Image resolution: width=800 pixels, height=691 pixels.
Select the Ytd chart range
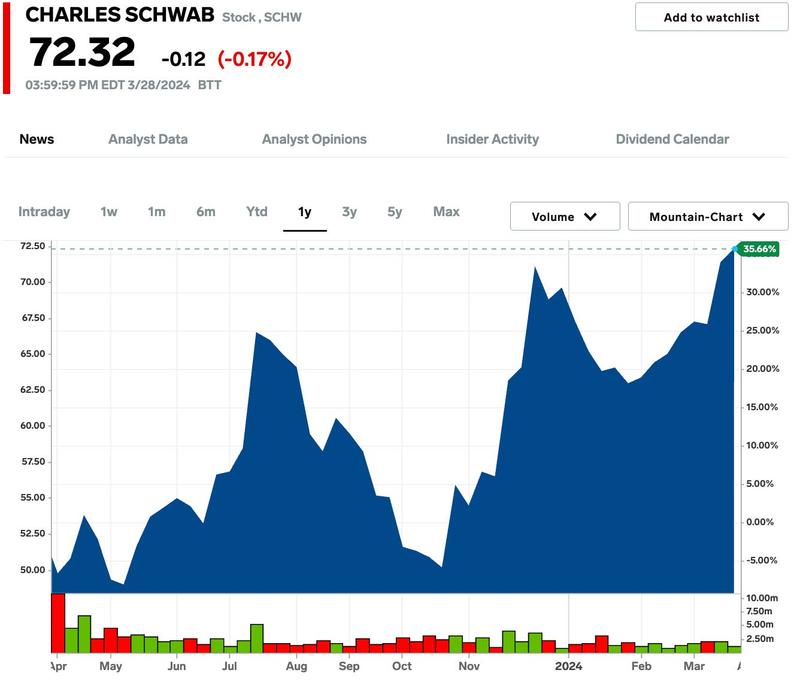(257, 212)
